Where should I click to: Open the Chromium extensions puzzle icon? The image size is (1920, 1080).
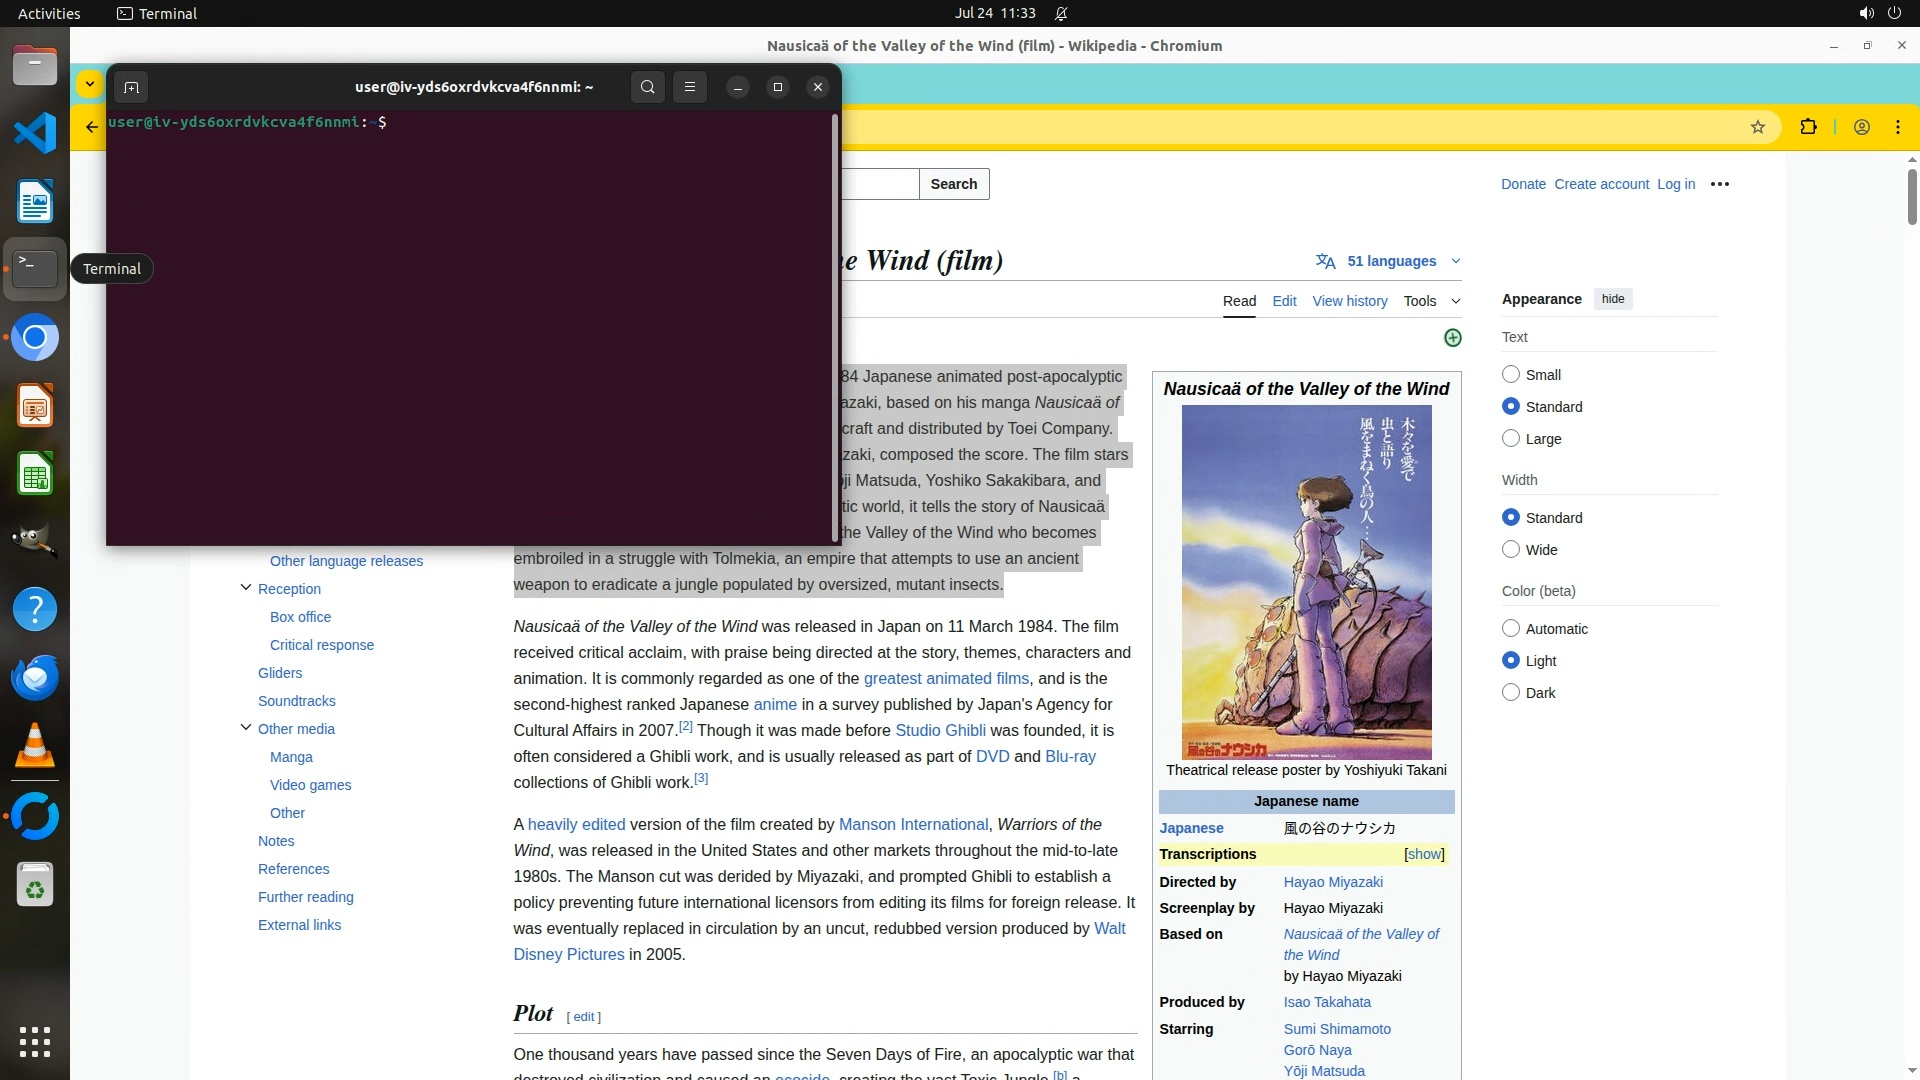coord(1808,127)
